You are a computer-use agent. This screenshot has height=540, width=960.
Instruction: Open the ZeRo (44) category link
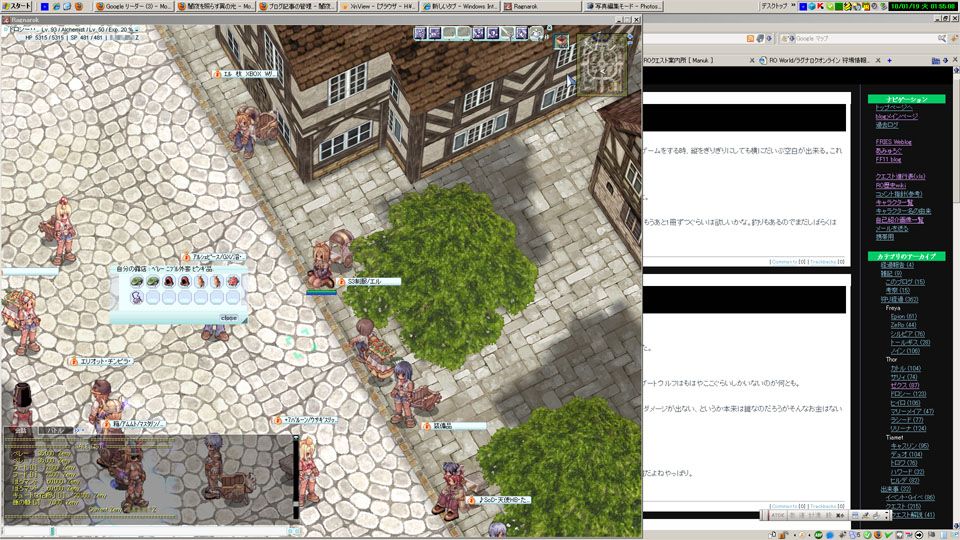[903, 324]
